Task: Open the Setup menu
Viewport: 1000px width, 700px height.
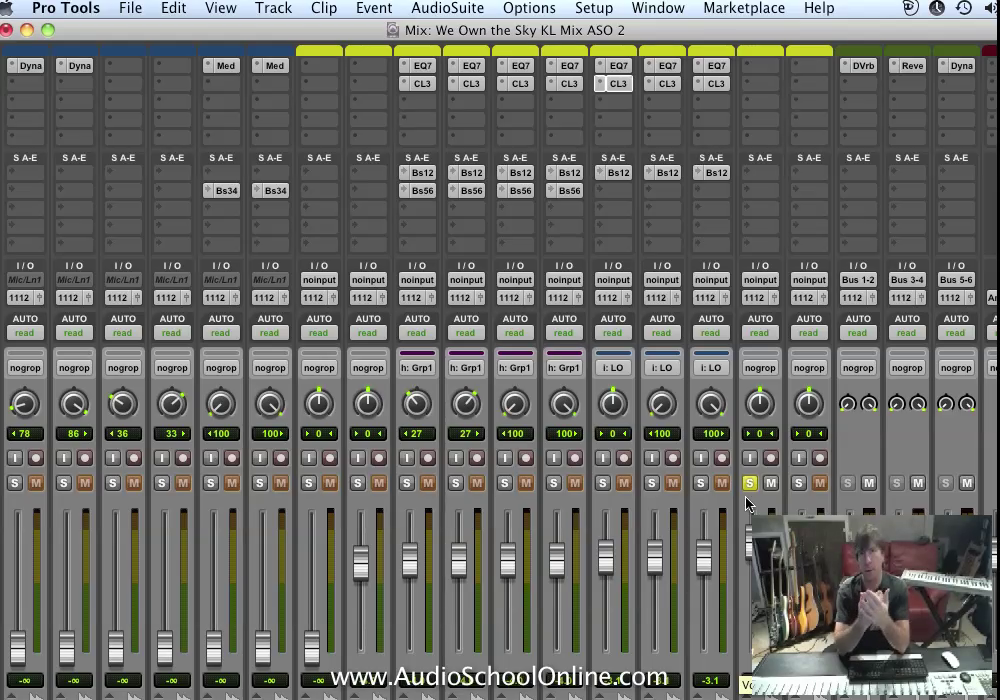Action: pyautogui.click(x=594, y=8)
